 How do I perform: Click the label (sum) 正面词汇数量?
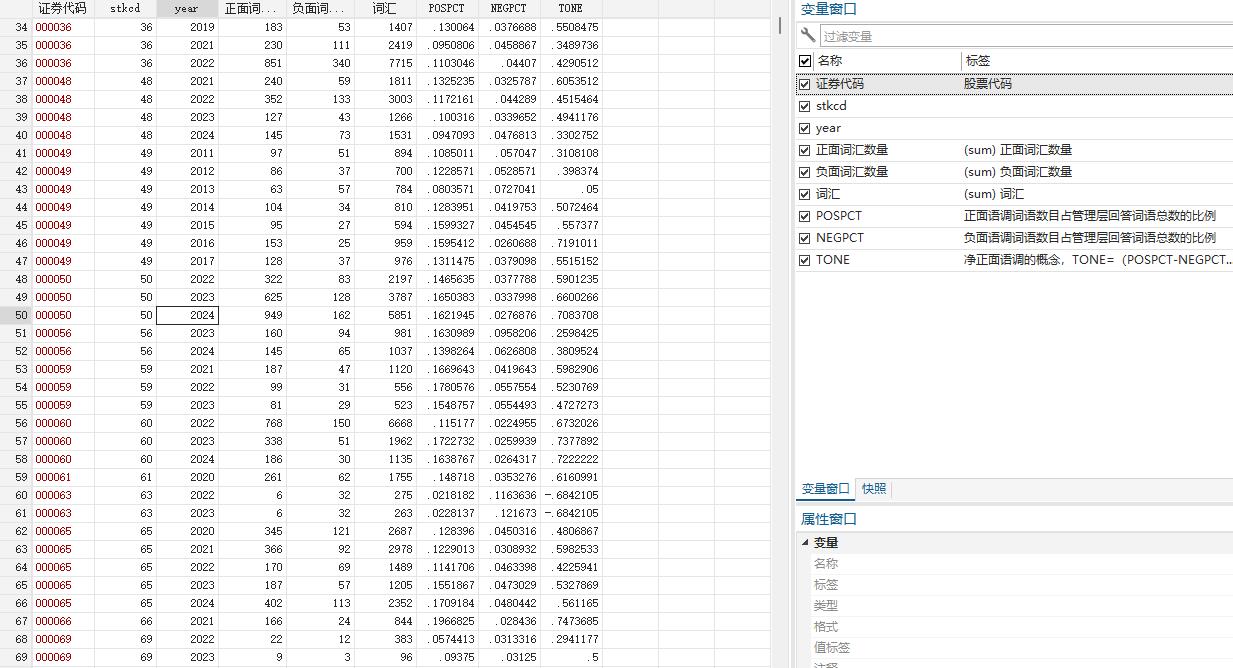(1018, 150)
